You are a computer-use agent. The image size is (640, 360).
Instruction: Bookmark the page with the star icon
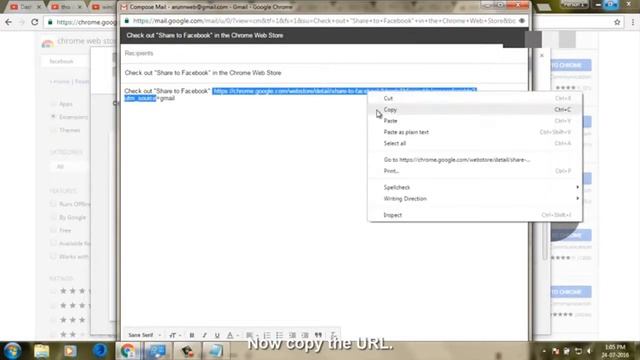pyautogui.click(x=617, y=22)
